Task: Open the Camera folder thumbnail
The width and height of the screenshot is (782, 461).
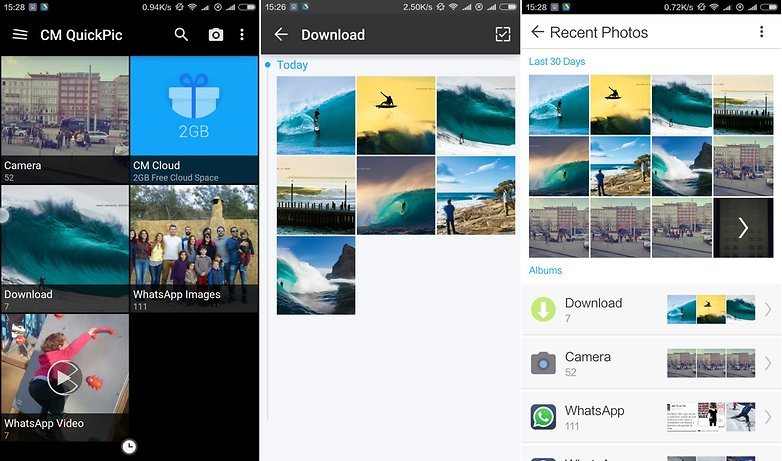Action: (x=65, y=119)
